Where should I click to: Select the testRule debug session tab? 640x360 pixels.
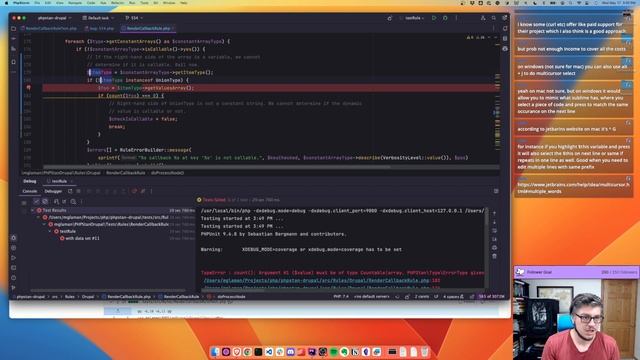(59, 181)
